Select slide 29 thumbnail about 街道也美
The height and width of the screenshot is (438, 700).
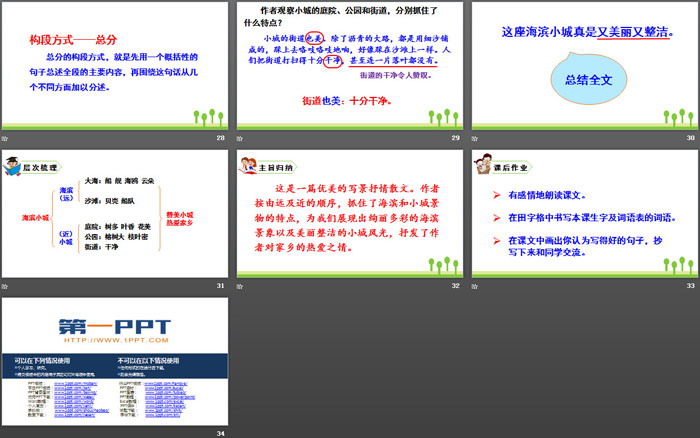pyautogui.click(x=350, y=66)
